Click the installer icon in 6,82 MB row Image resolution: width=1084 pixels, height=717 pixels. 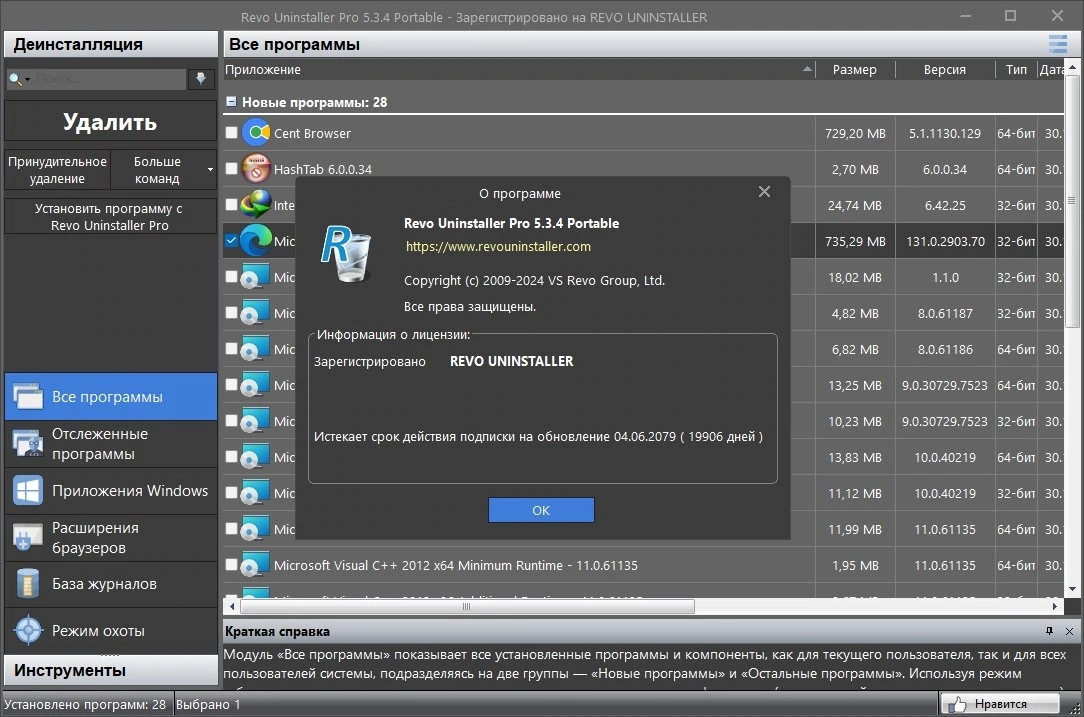pyautogui.click(x=255, y=348)
